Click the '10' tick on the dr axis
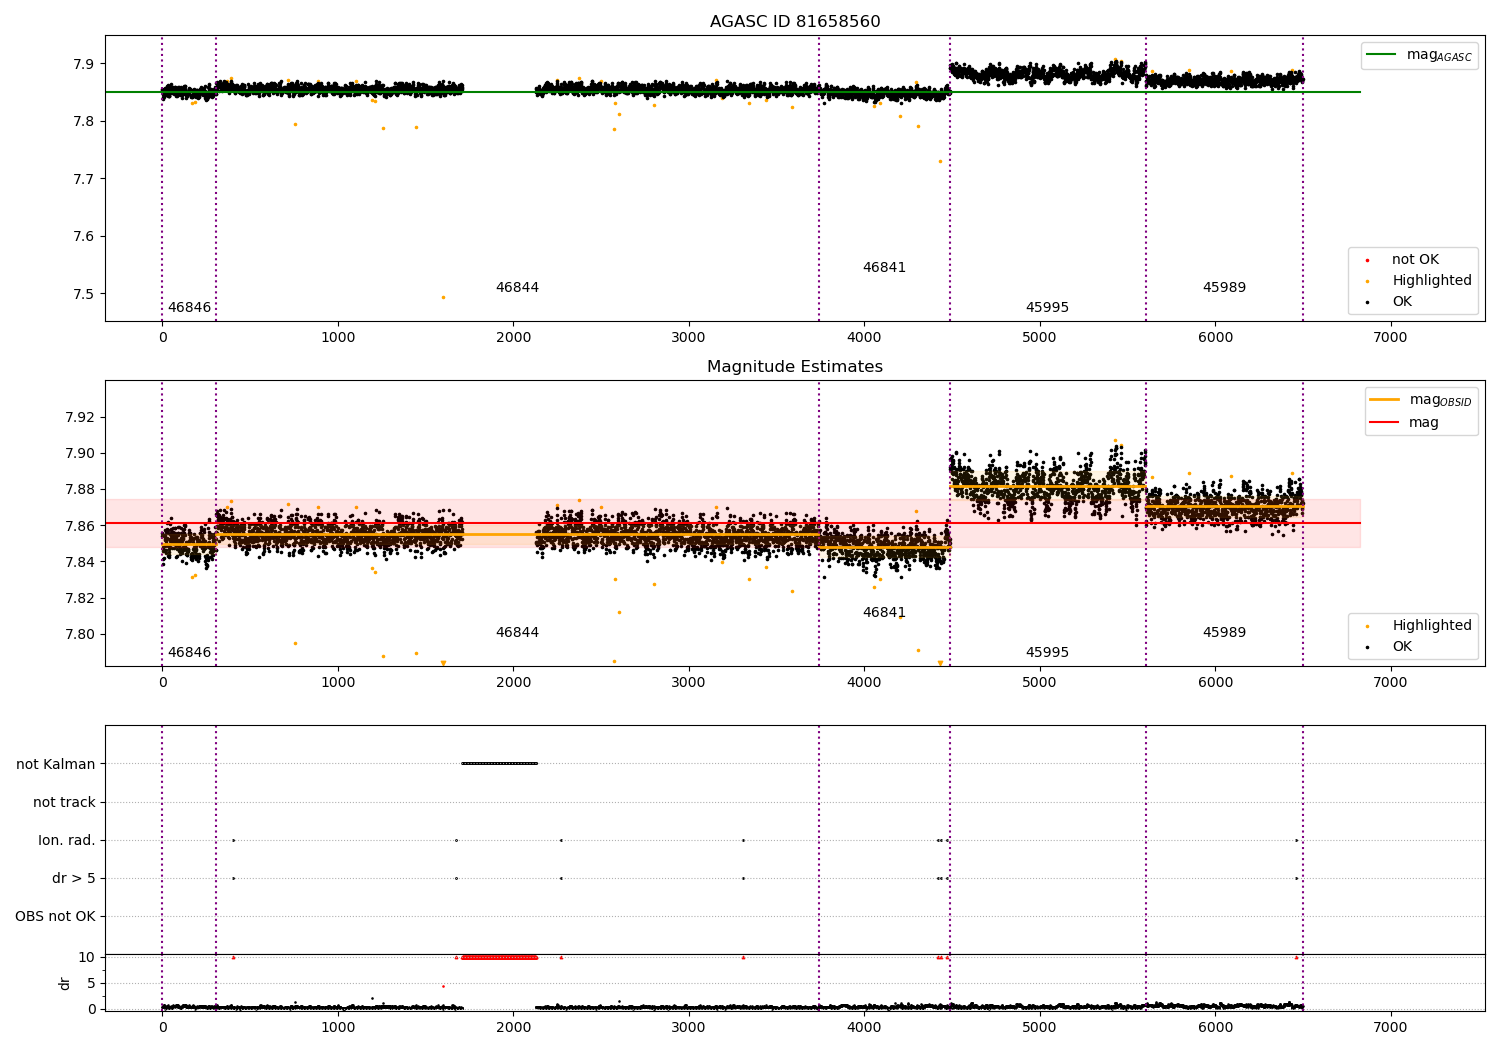The height and width of the screenshot is (1050, 1500). pyautogui.click(x=88, y=958)
